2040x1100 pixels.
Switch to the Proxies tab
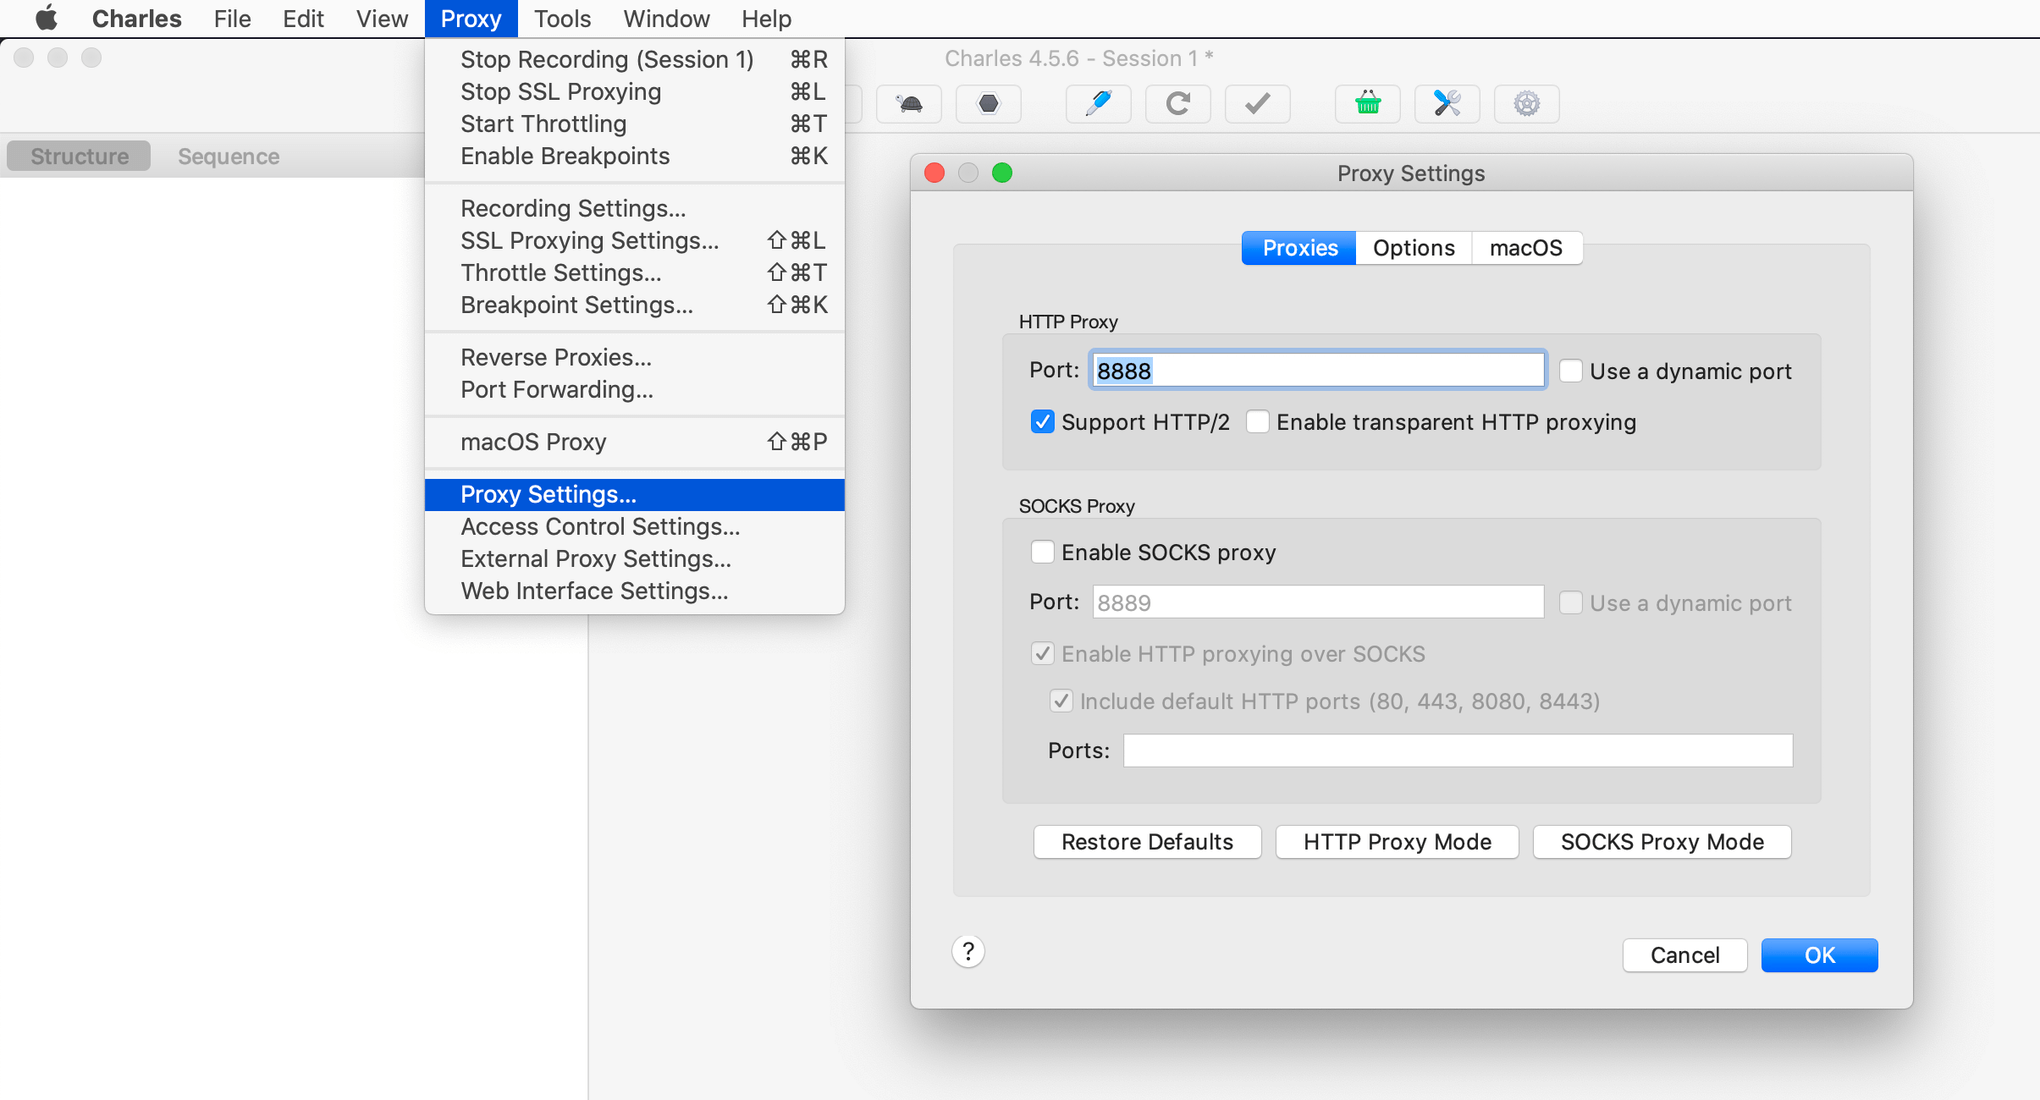1299,248
